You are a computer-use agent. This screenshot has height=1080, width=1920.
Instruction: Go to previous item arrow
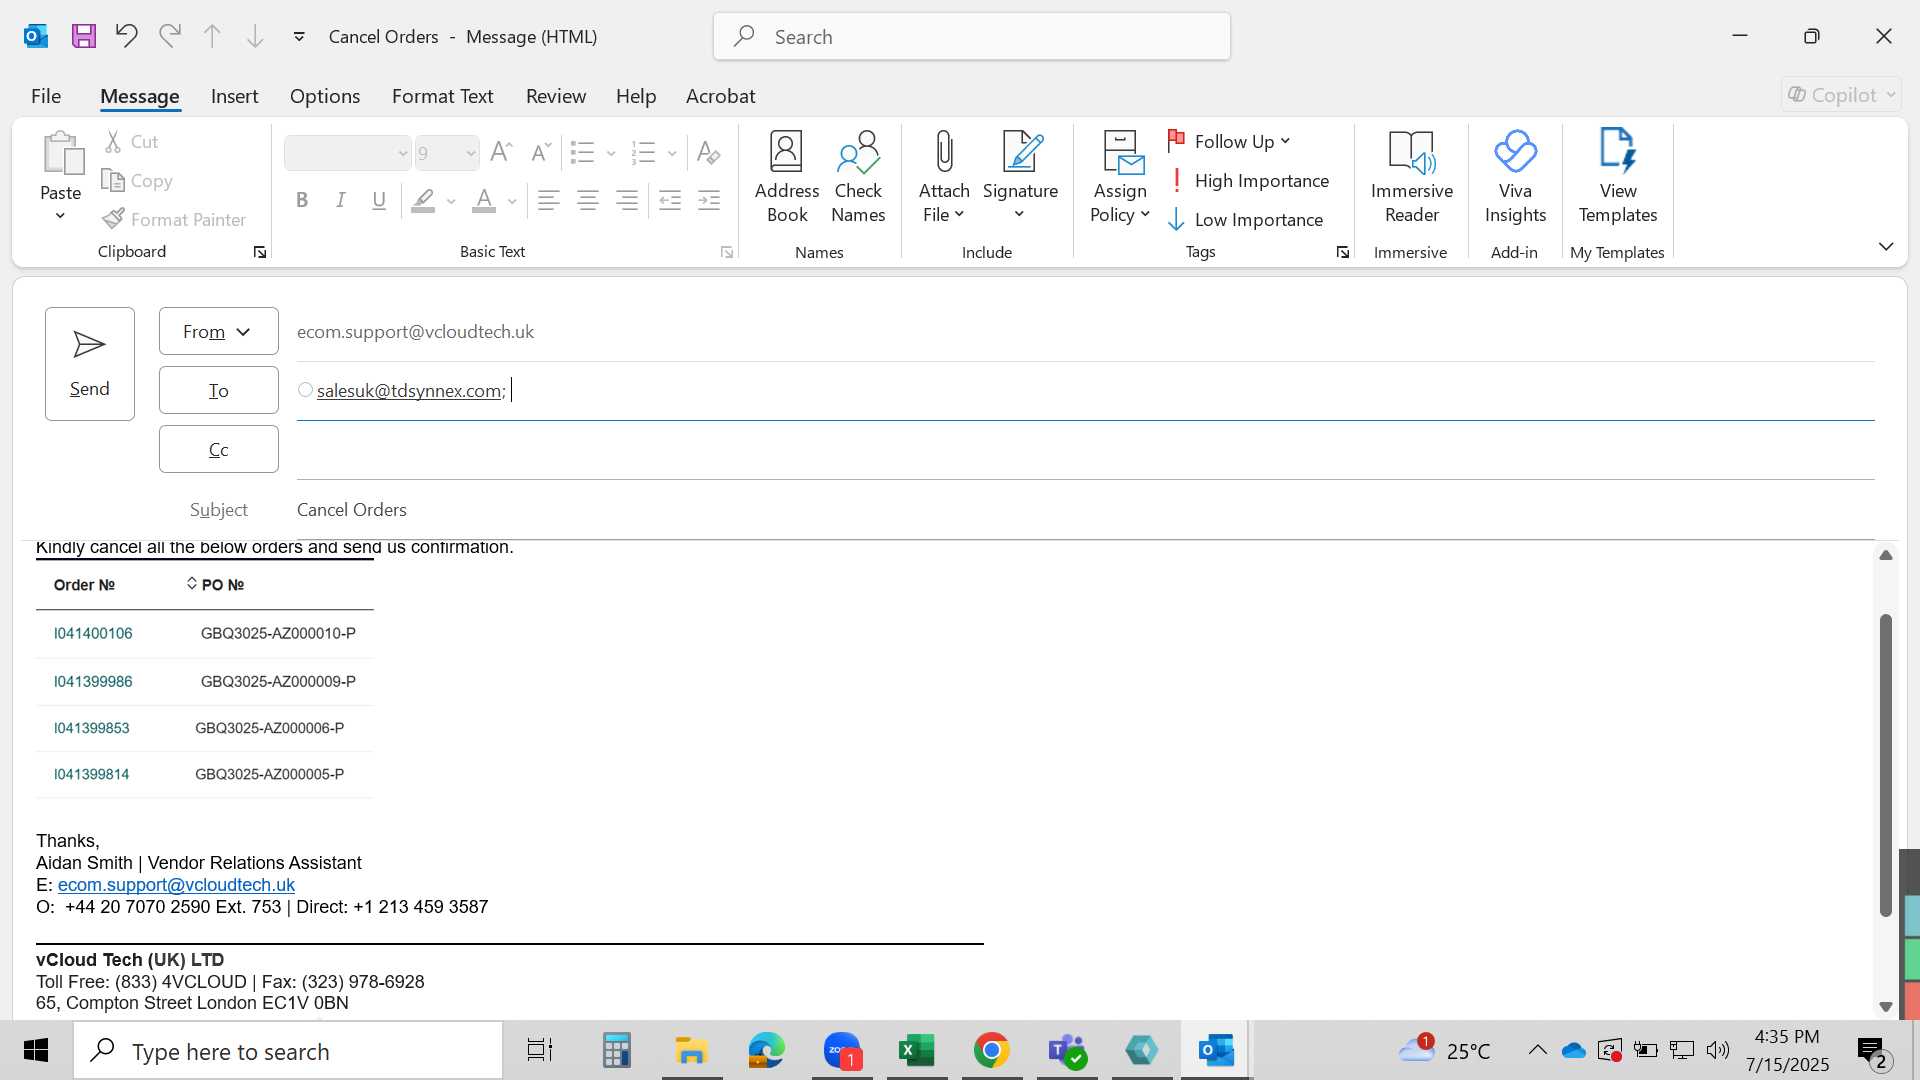click(212, 36)
